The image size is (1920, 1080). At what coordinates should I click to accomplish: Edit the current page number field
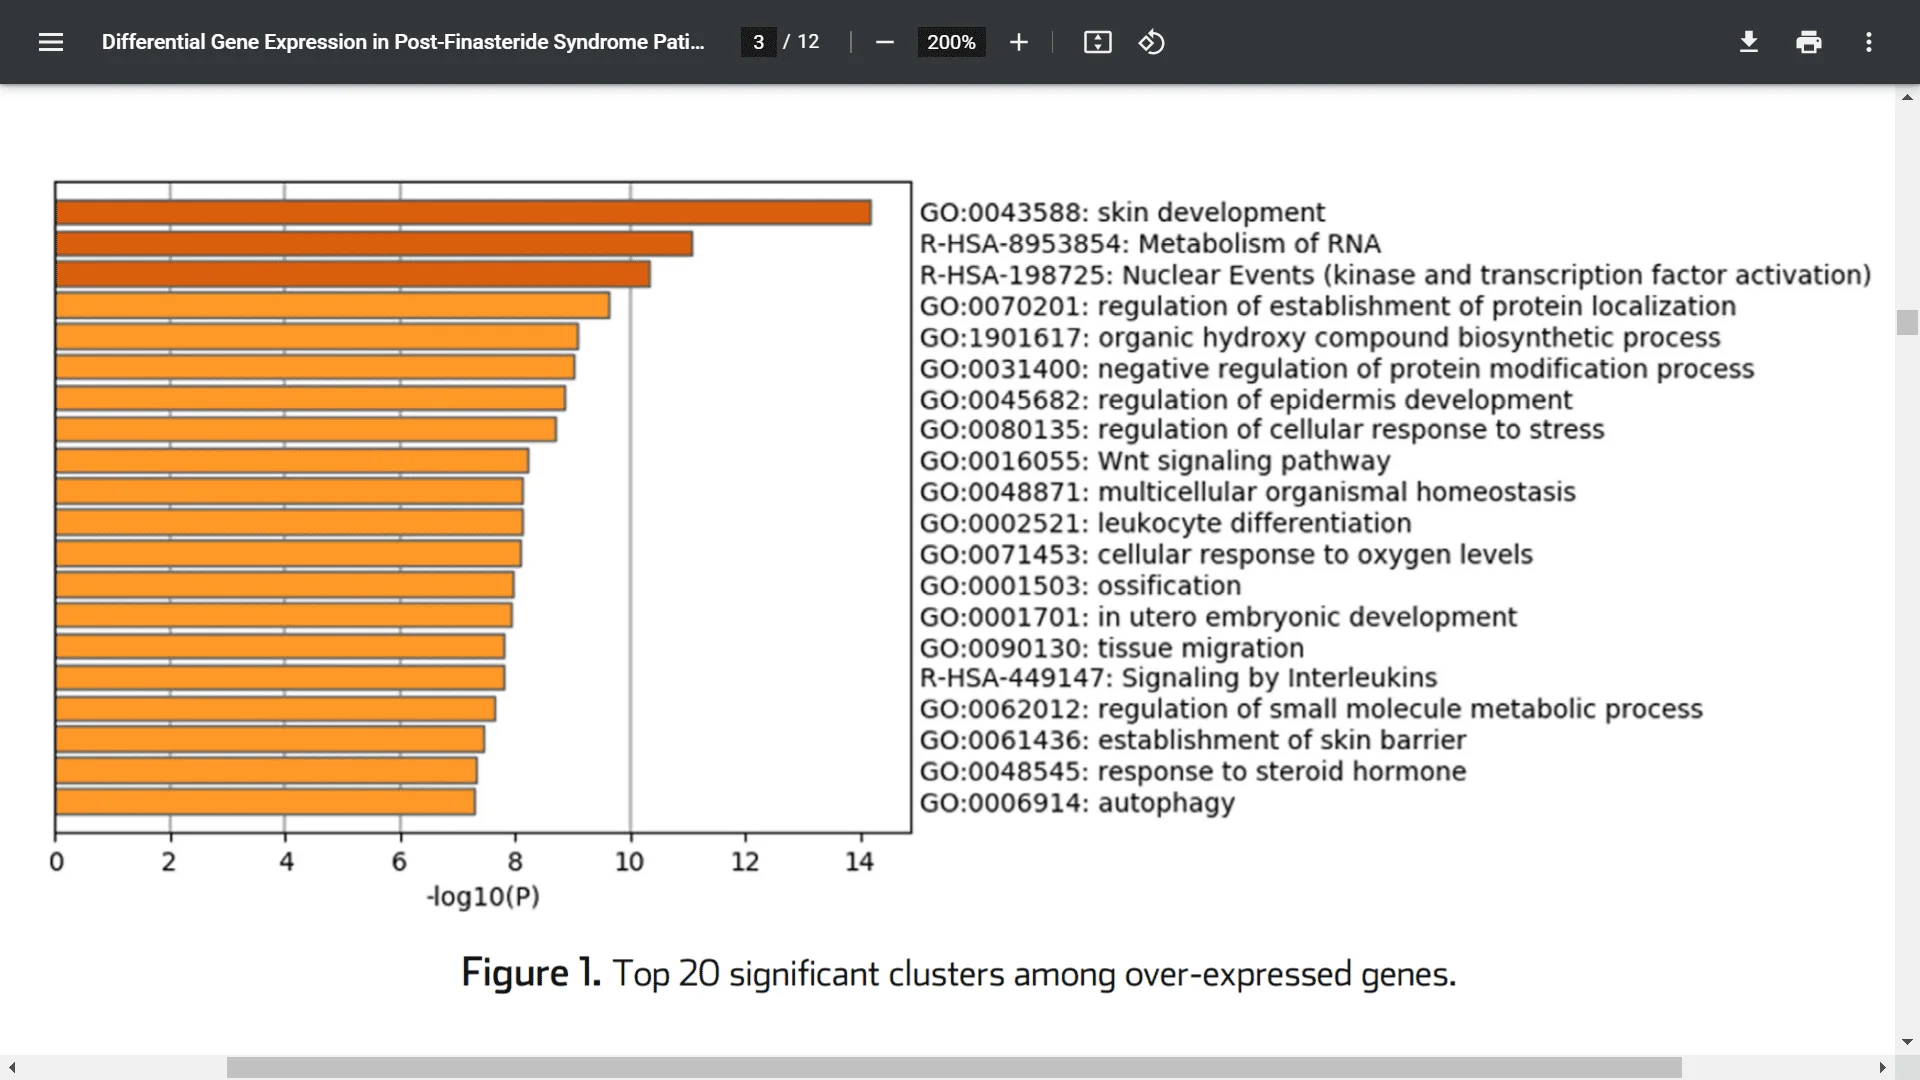[x=758, y=42]
